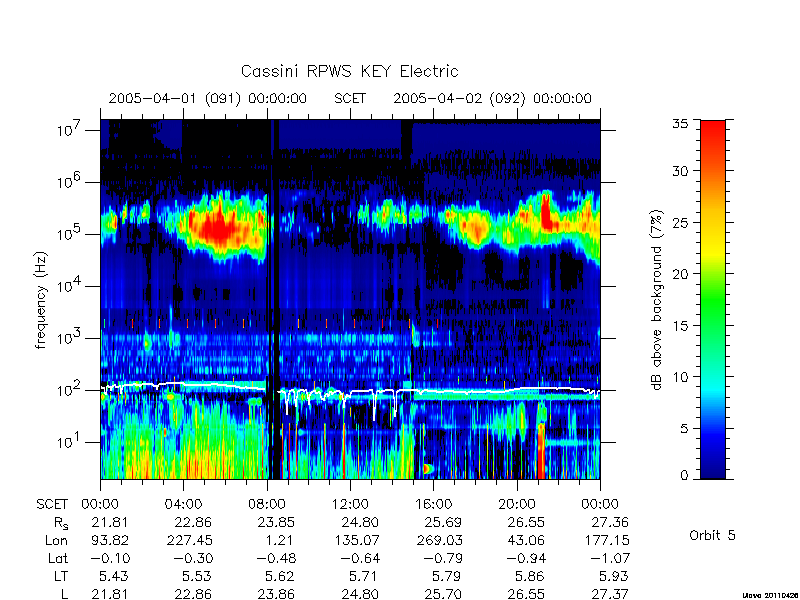This screenshot has height=600, width=800.
Task: Click the latitude value "-0.79"
Action: pos(443,558)
